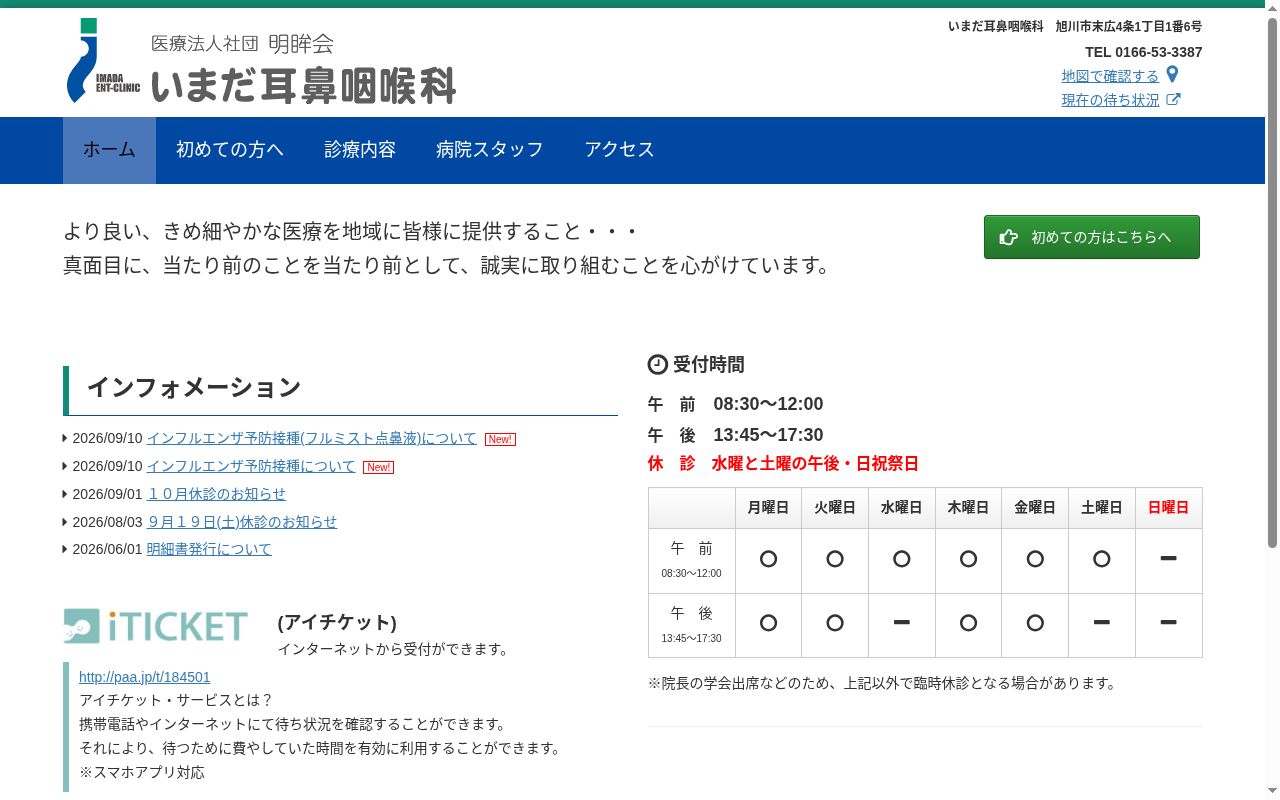Viewport: 1280px width, 800px height.
Task: Go to 初めての方へ in the navigation bar
Action: pos(230,150)
